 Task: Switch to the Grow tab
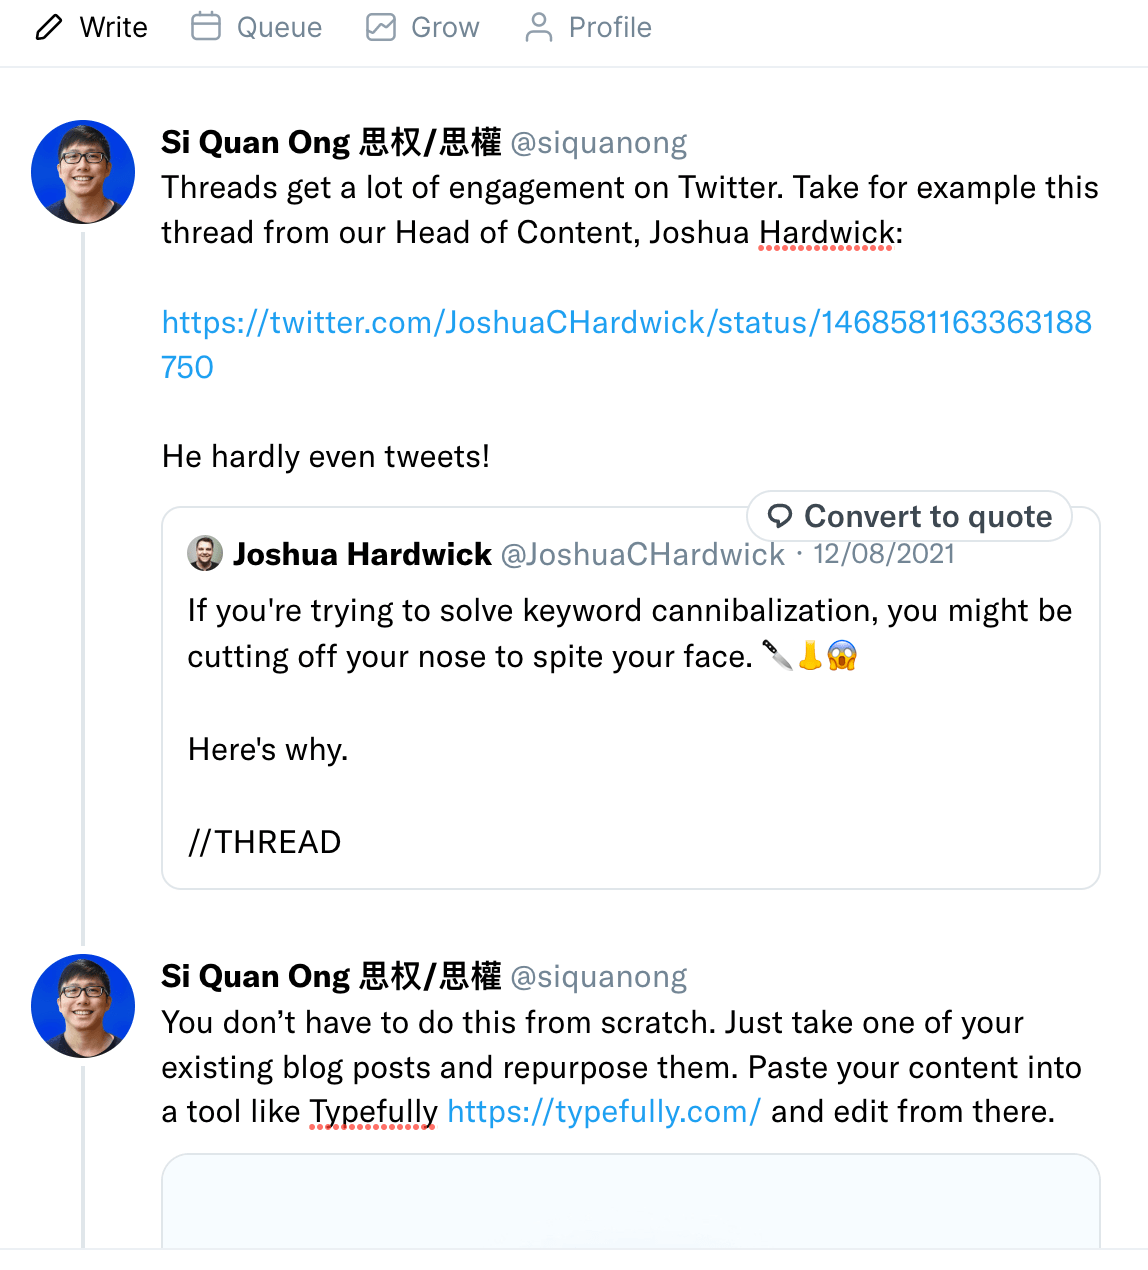(444, 27)
